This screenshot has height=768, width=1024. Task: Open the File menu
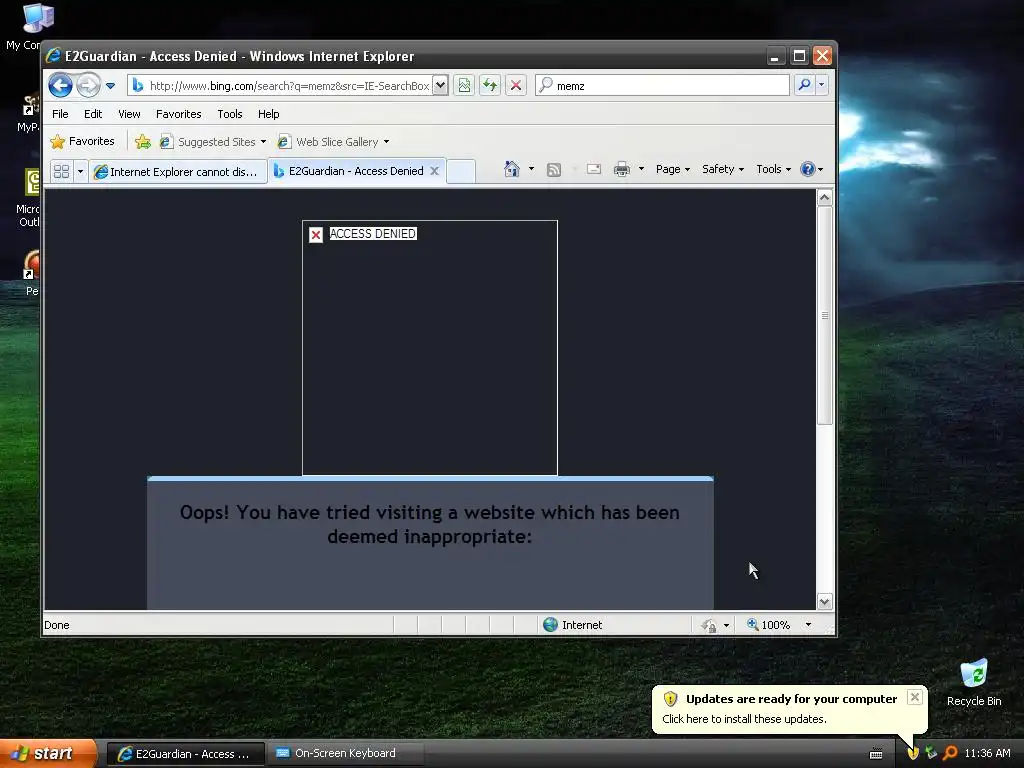click(x=60, y=114)
